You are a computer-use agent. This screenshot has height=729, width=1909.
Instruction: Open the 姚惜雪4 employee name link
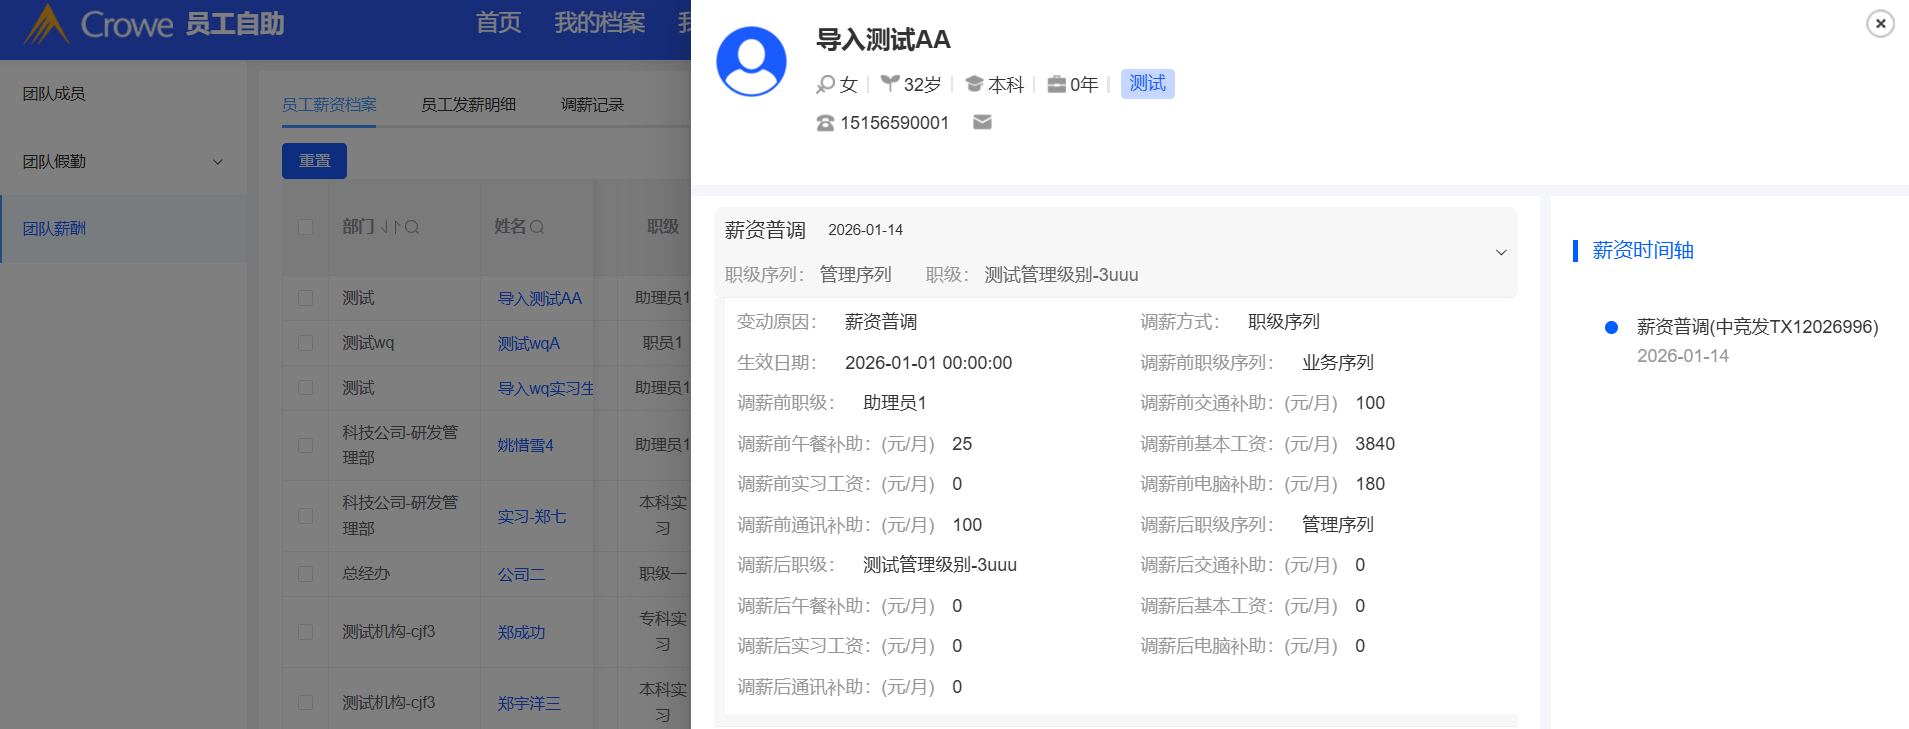[525, 445]
